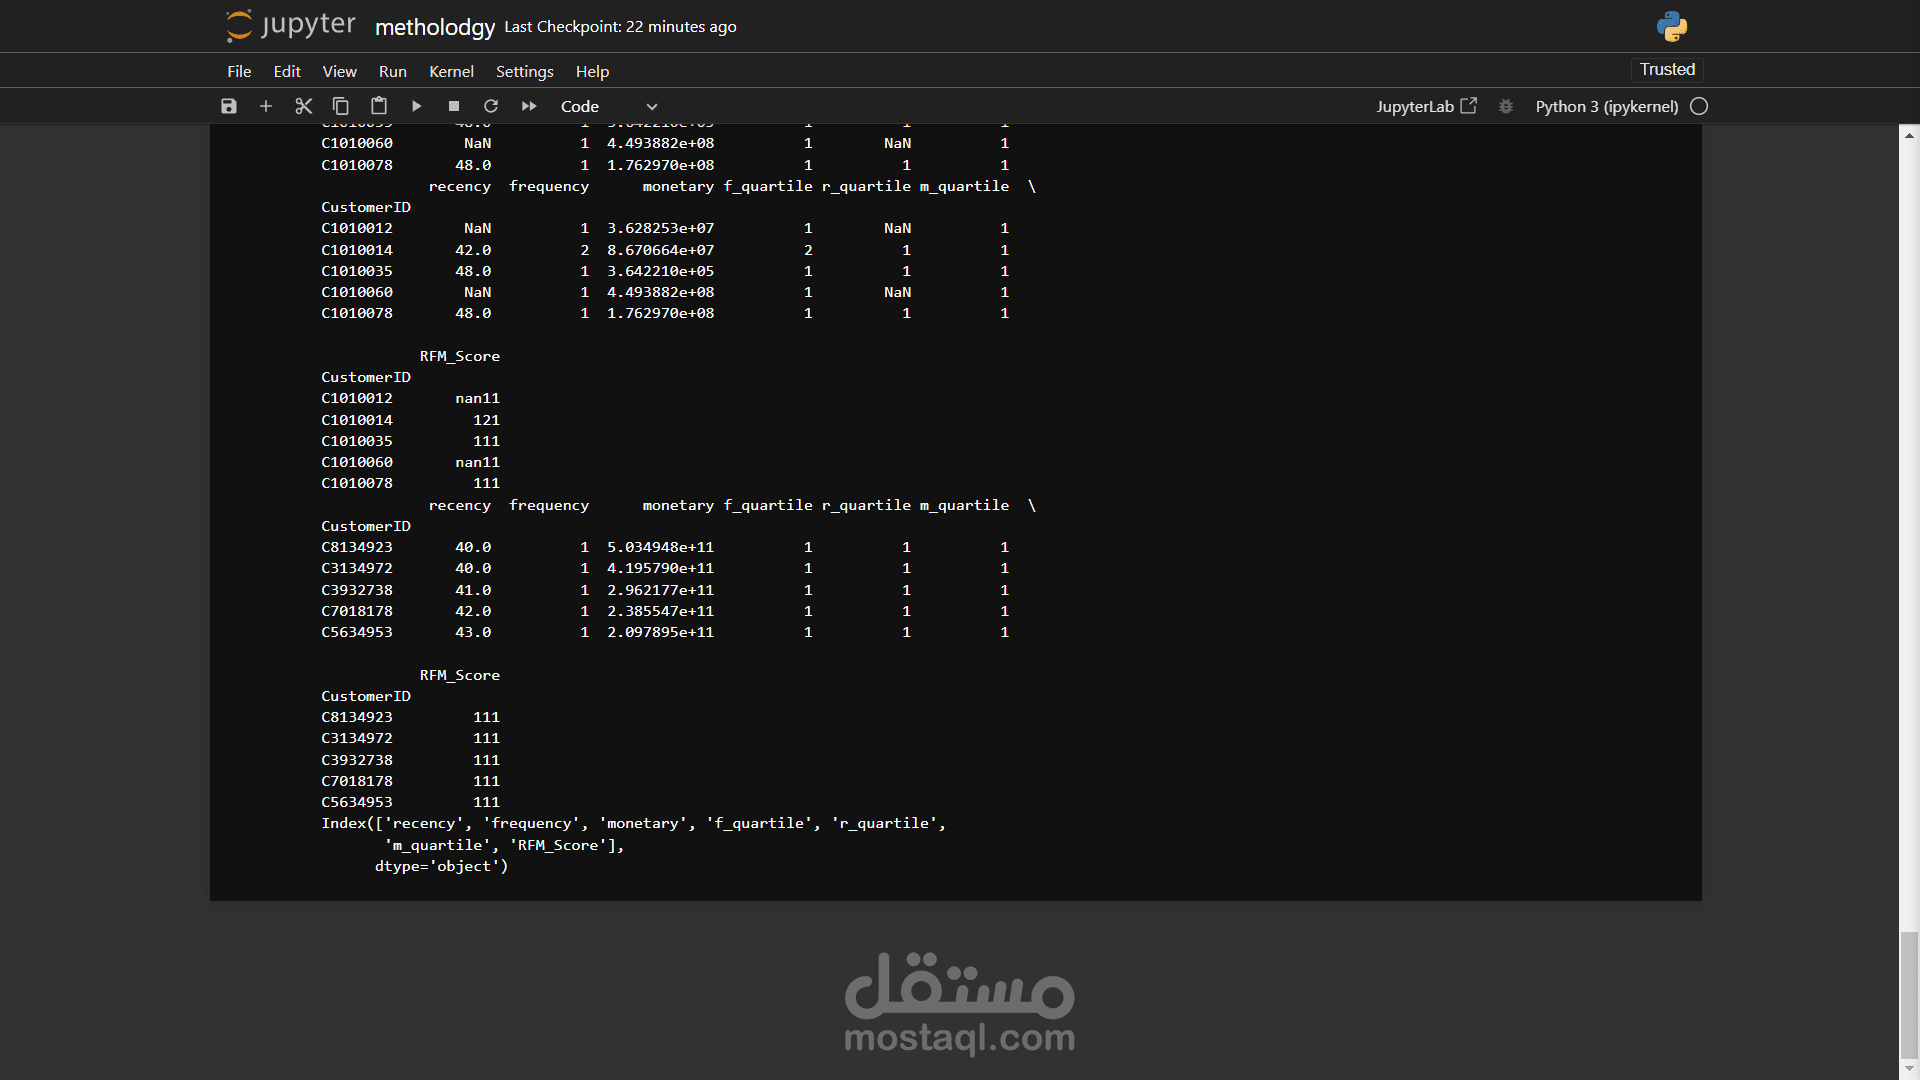The image size is (1920, 1080).
Task: Click the Jupyter logo
Action: click(290, 26)
